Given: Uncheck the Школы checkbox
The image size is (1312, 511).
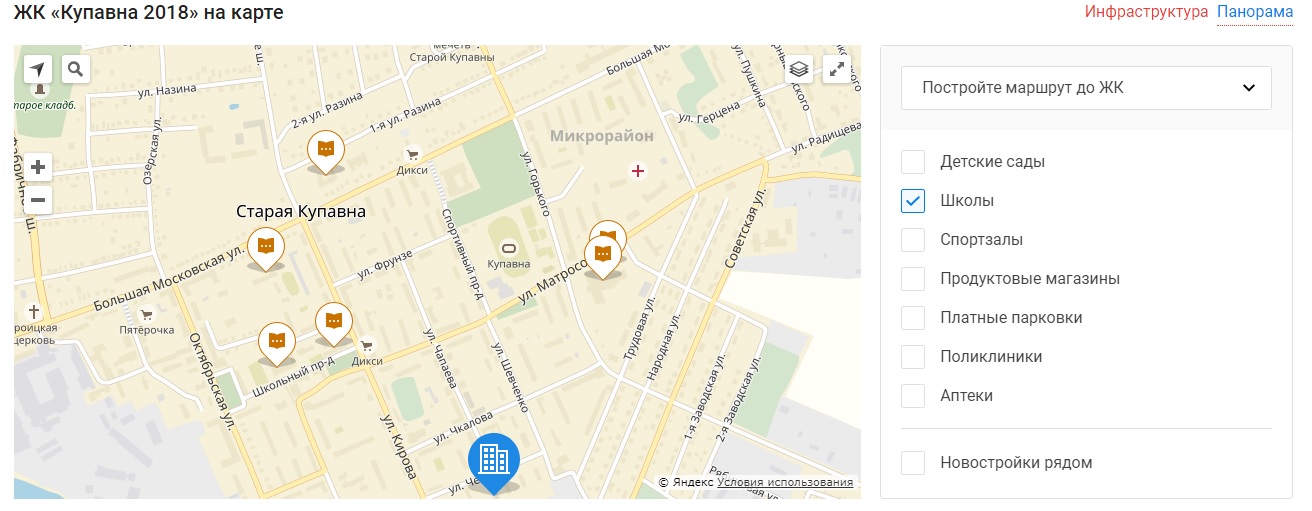Looking at the screenshot, I should pos(912,201).
